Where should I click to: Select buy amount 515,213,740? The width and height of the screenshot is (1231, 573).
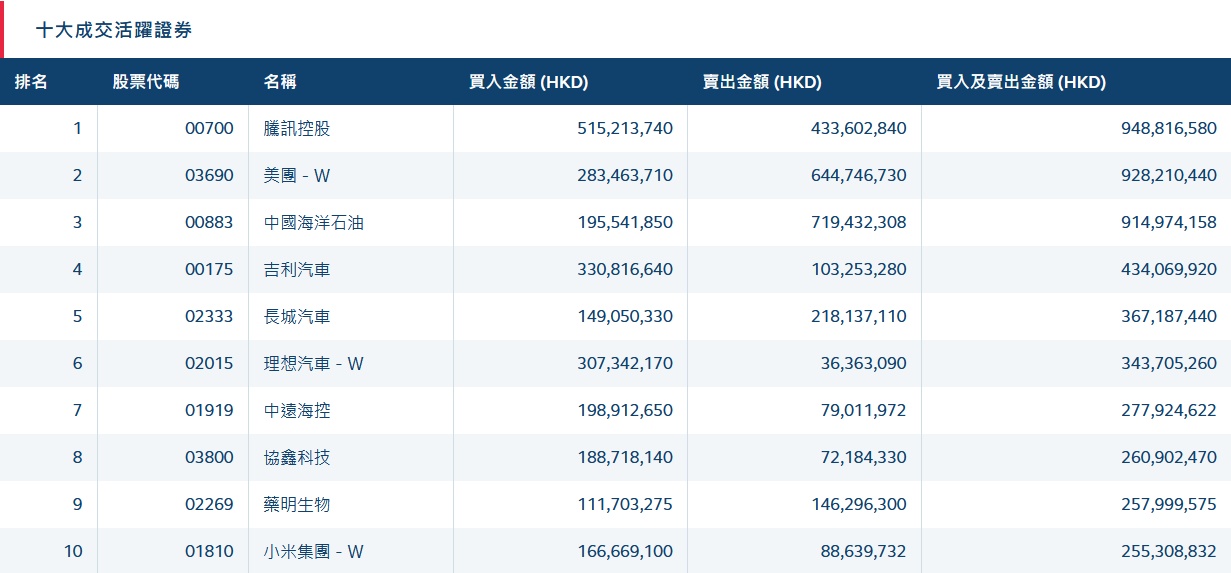625,128
